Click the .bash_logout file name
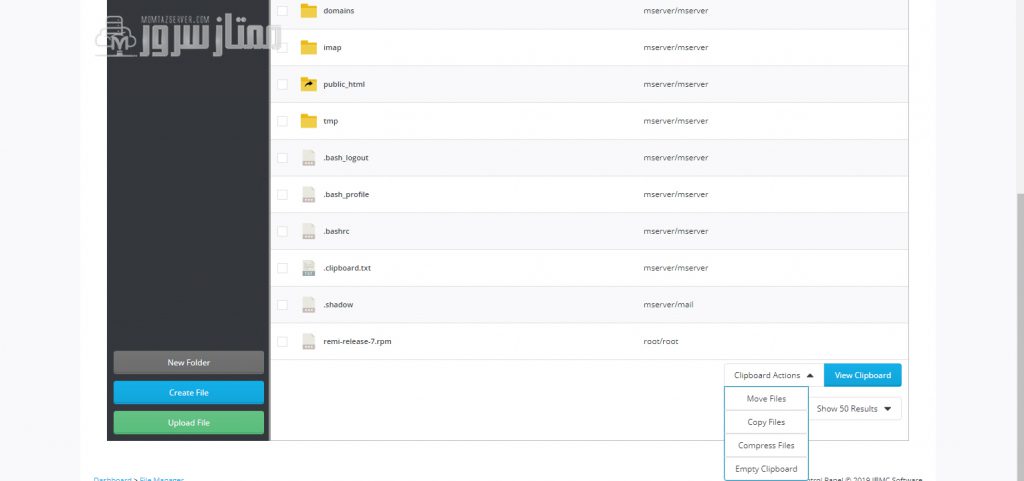The height and width of the screenshot is (481, 1024). pyautogui.click(x=346, y=158)
